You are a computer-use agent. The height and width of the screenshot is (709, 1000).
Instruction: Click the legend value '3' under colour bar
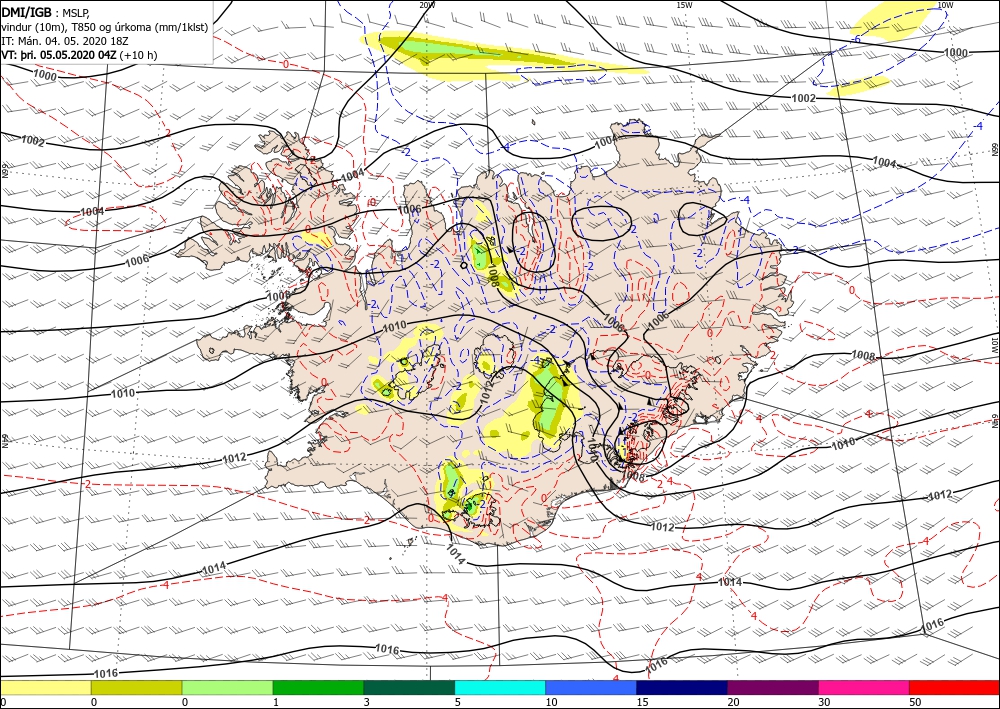(367, 702)
